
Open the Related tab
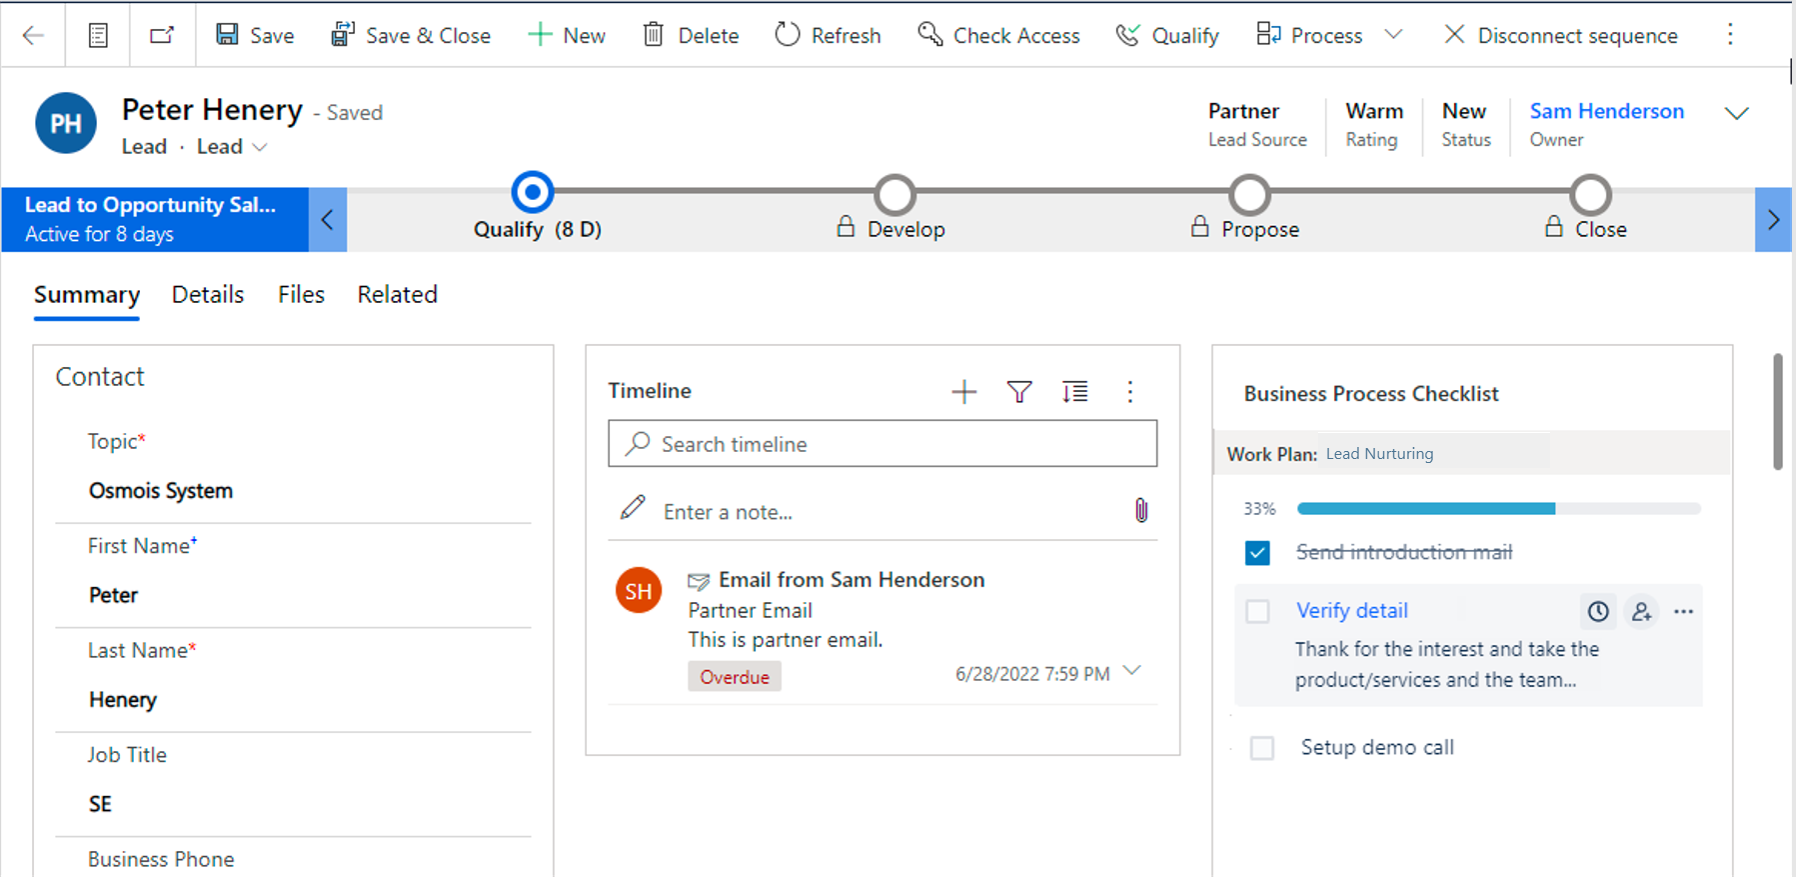pyautogui.click(x=397, y=295)
